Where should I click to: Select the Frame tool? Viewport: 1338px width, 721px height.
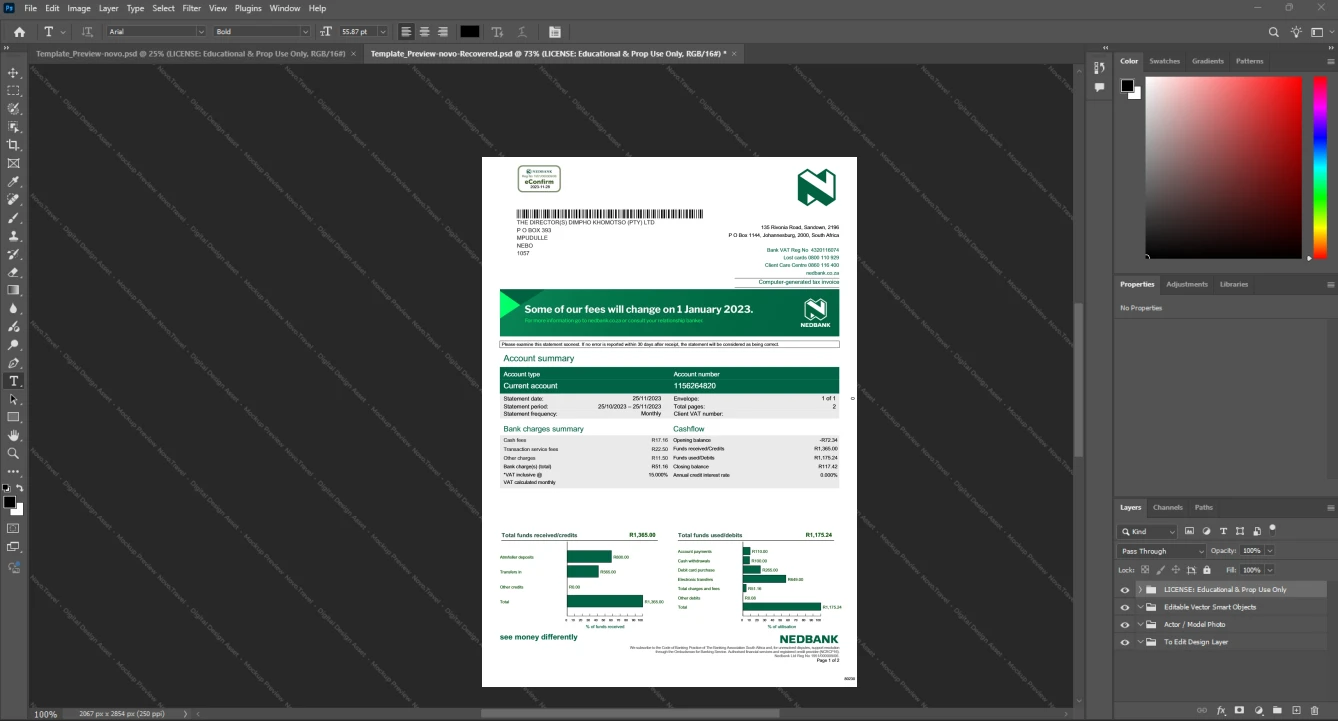[13, 163]
